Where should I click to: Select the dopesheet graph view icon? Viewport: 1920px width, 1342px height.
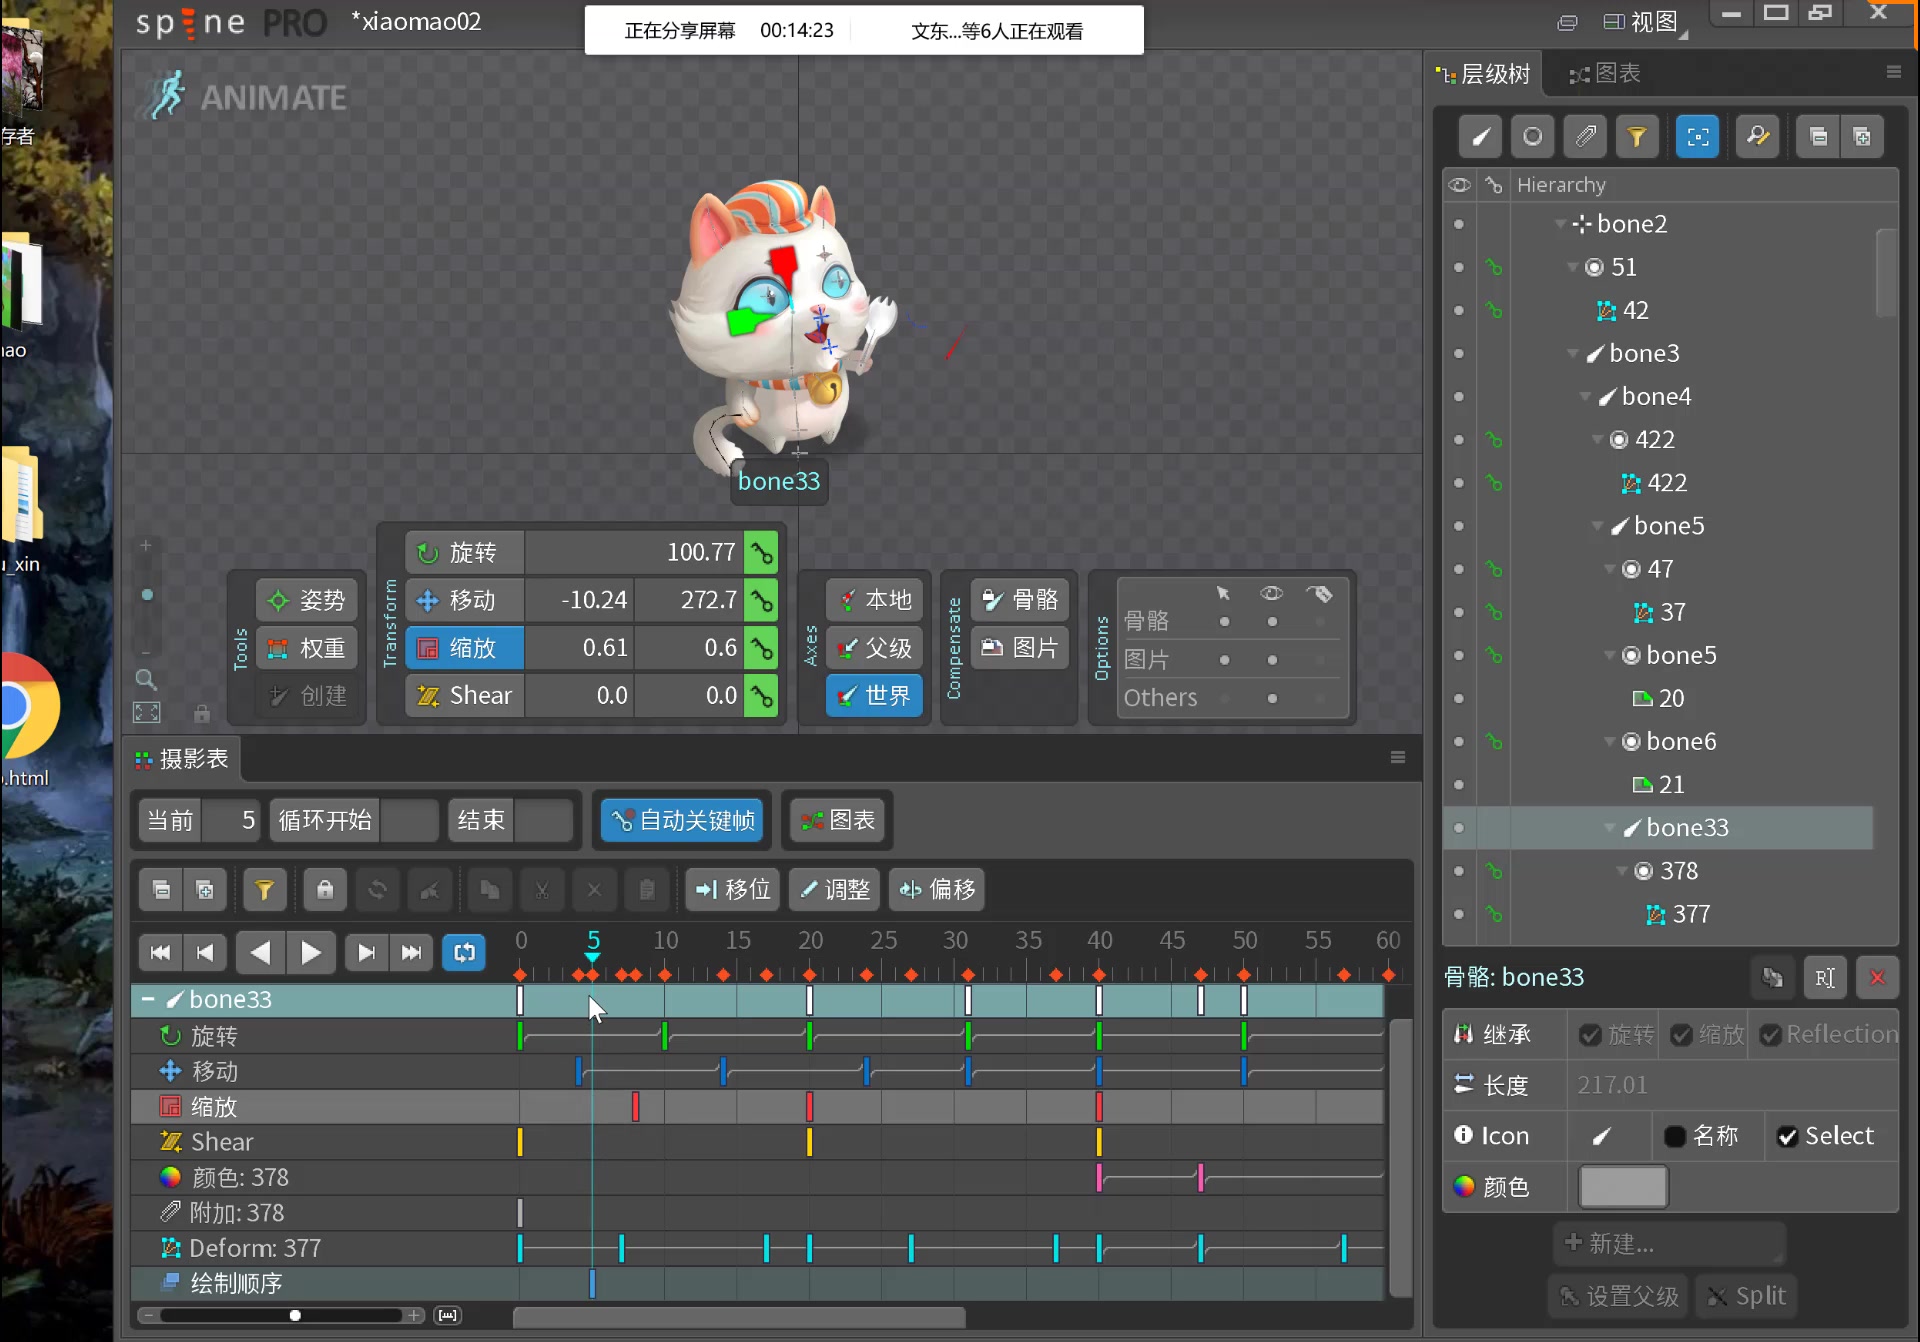click(839, 820)
